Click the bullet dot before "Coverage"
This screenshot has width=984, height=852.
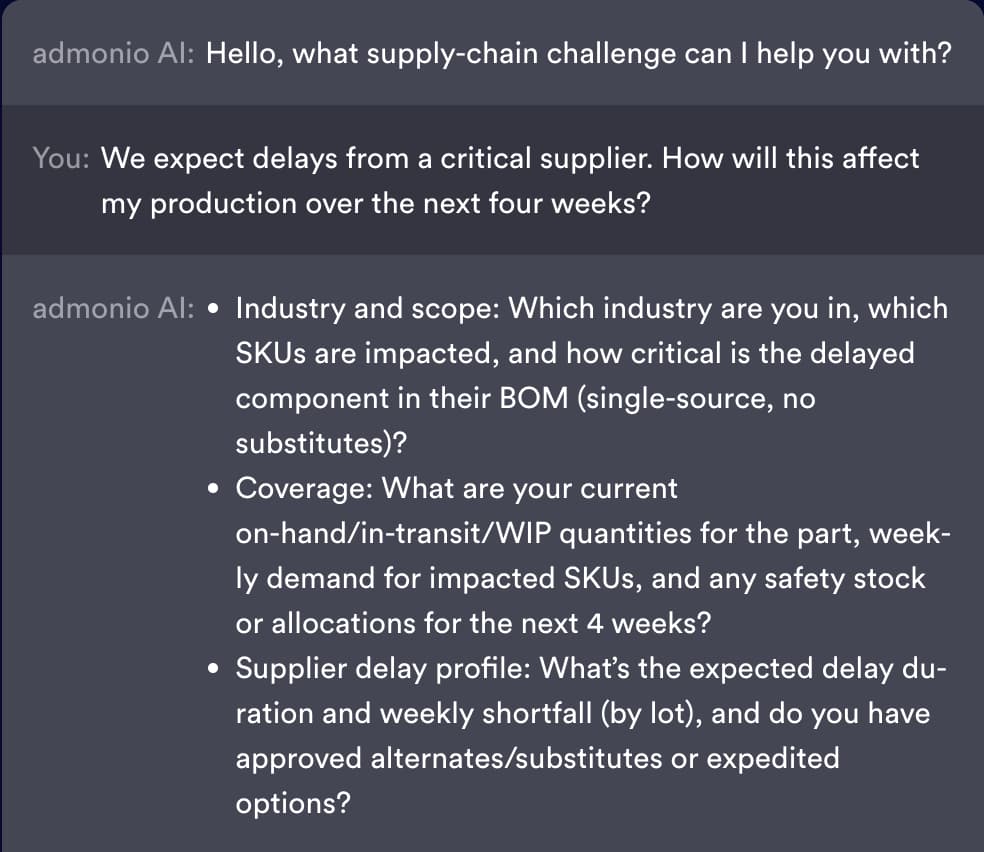pyautogui.click(x=215, y=490)
